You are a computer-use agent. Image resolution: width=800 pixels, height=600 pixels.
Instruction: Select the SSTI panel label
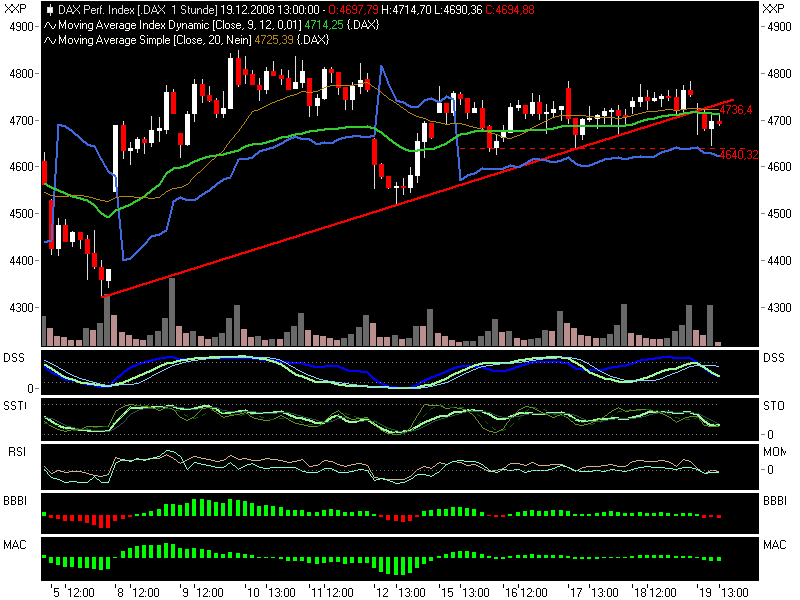[14, 407]
